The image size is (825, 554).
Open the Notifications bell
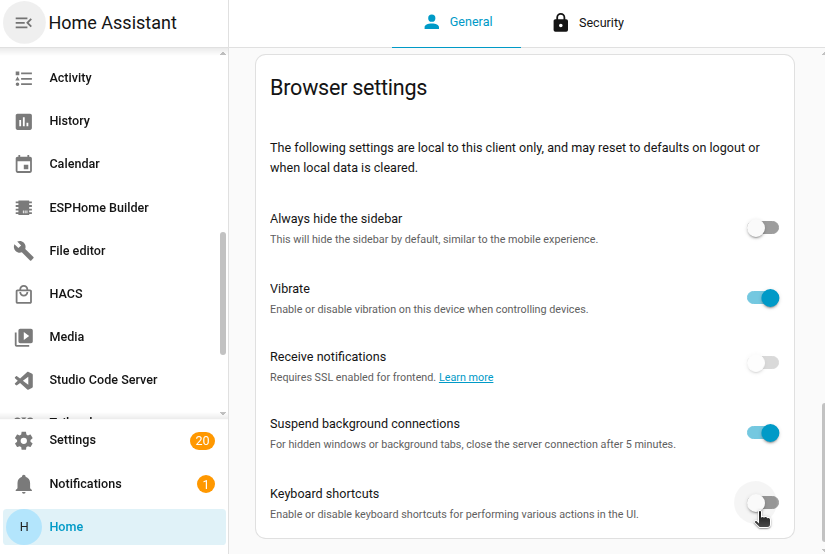(x=24, y=484)
